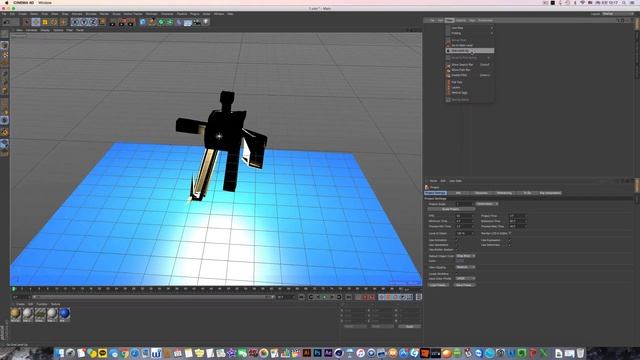Add a Light object from the toolbar
Screen dimensions: 640x360
point(206,22)
